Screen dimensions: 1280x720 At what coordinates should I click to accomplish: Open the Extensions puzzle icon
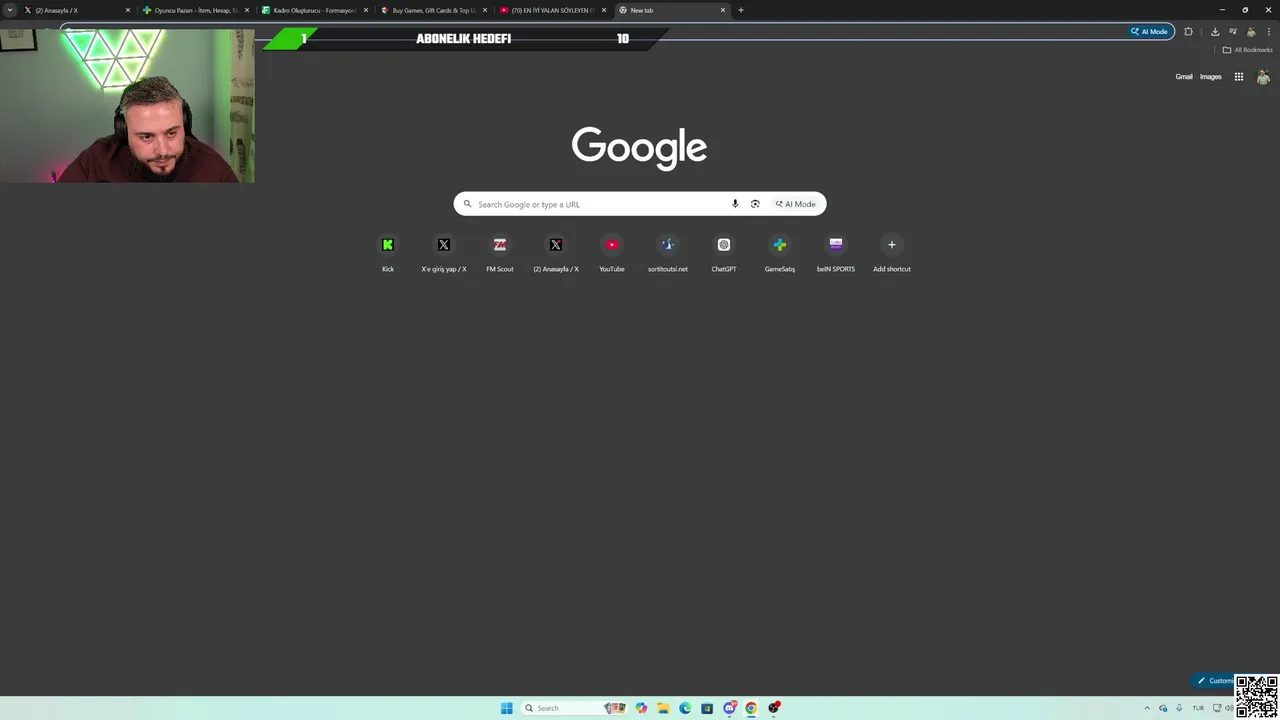1188,31
